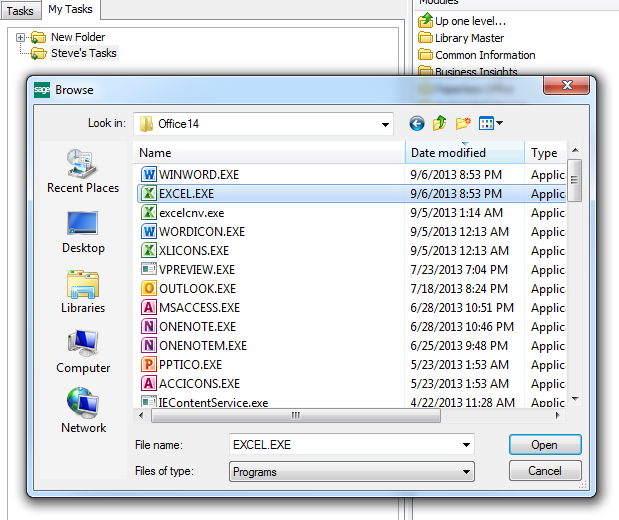Click the PPTICO.EXE date 5/23/2013 1:53 AM
Screen dimensions: 619x520
point(460,364)
